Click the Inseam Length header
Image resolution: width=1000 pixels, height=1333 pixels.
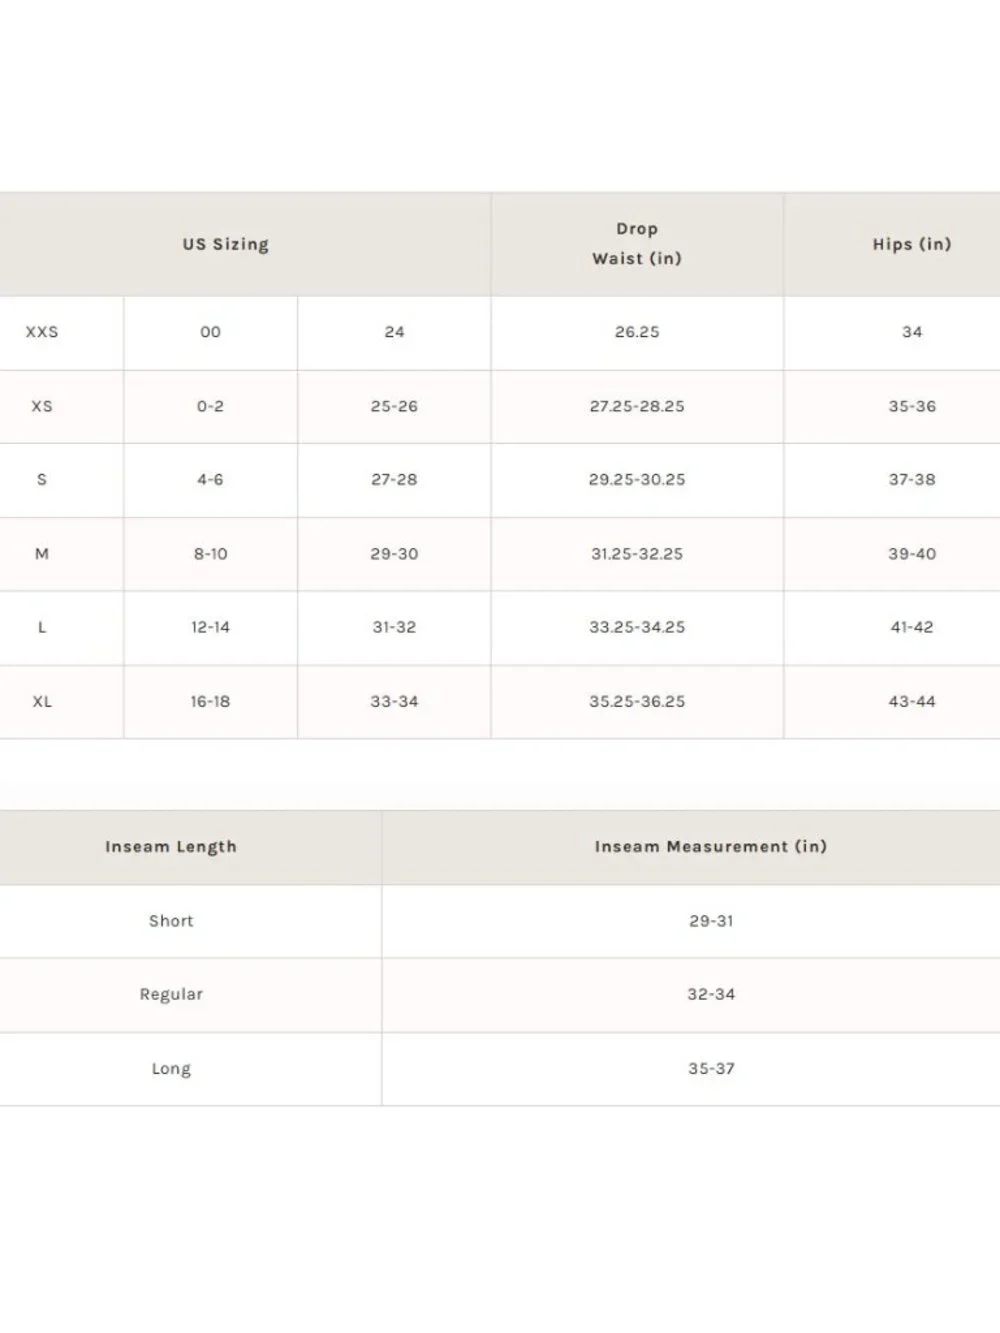[171, 847]
